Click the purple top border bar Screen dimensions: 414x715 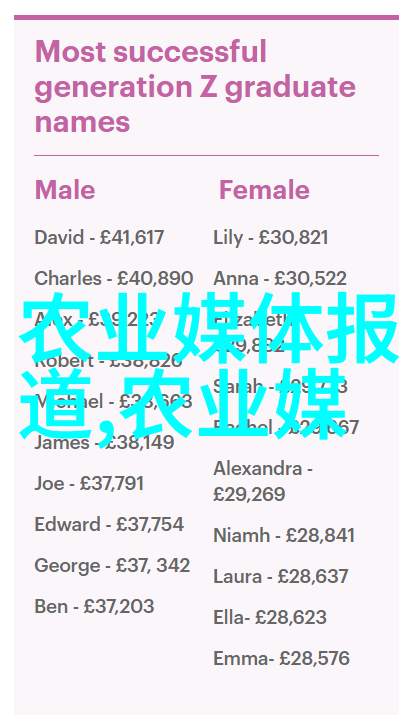(x=207, y=17)
